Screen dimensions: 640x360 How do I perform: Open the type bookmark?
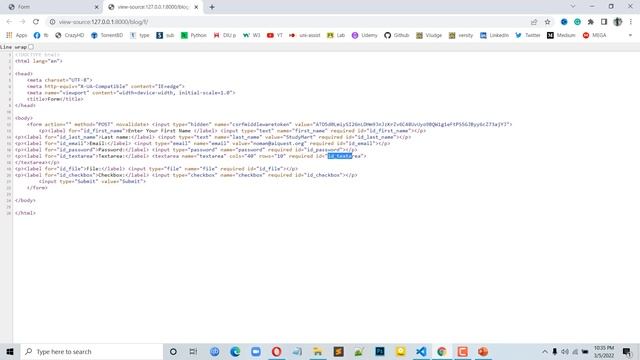pyautogui.click(x=140, y=36)
